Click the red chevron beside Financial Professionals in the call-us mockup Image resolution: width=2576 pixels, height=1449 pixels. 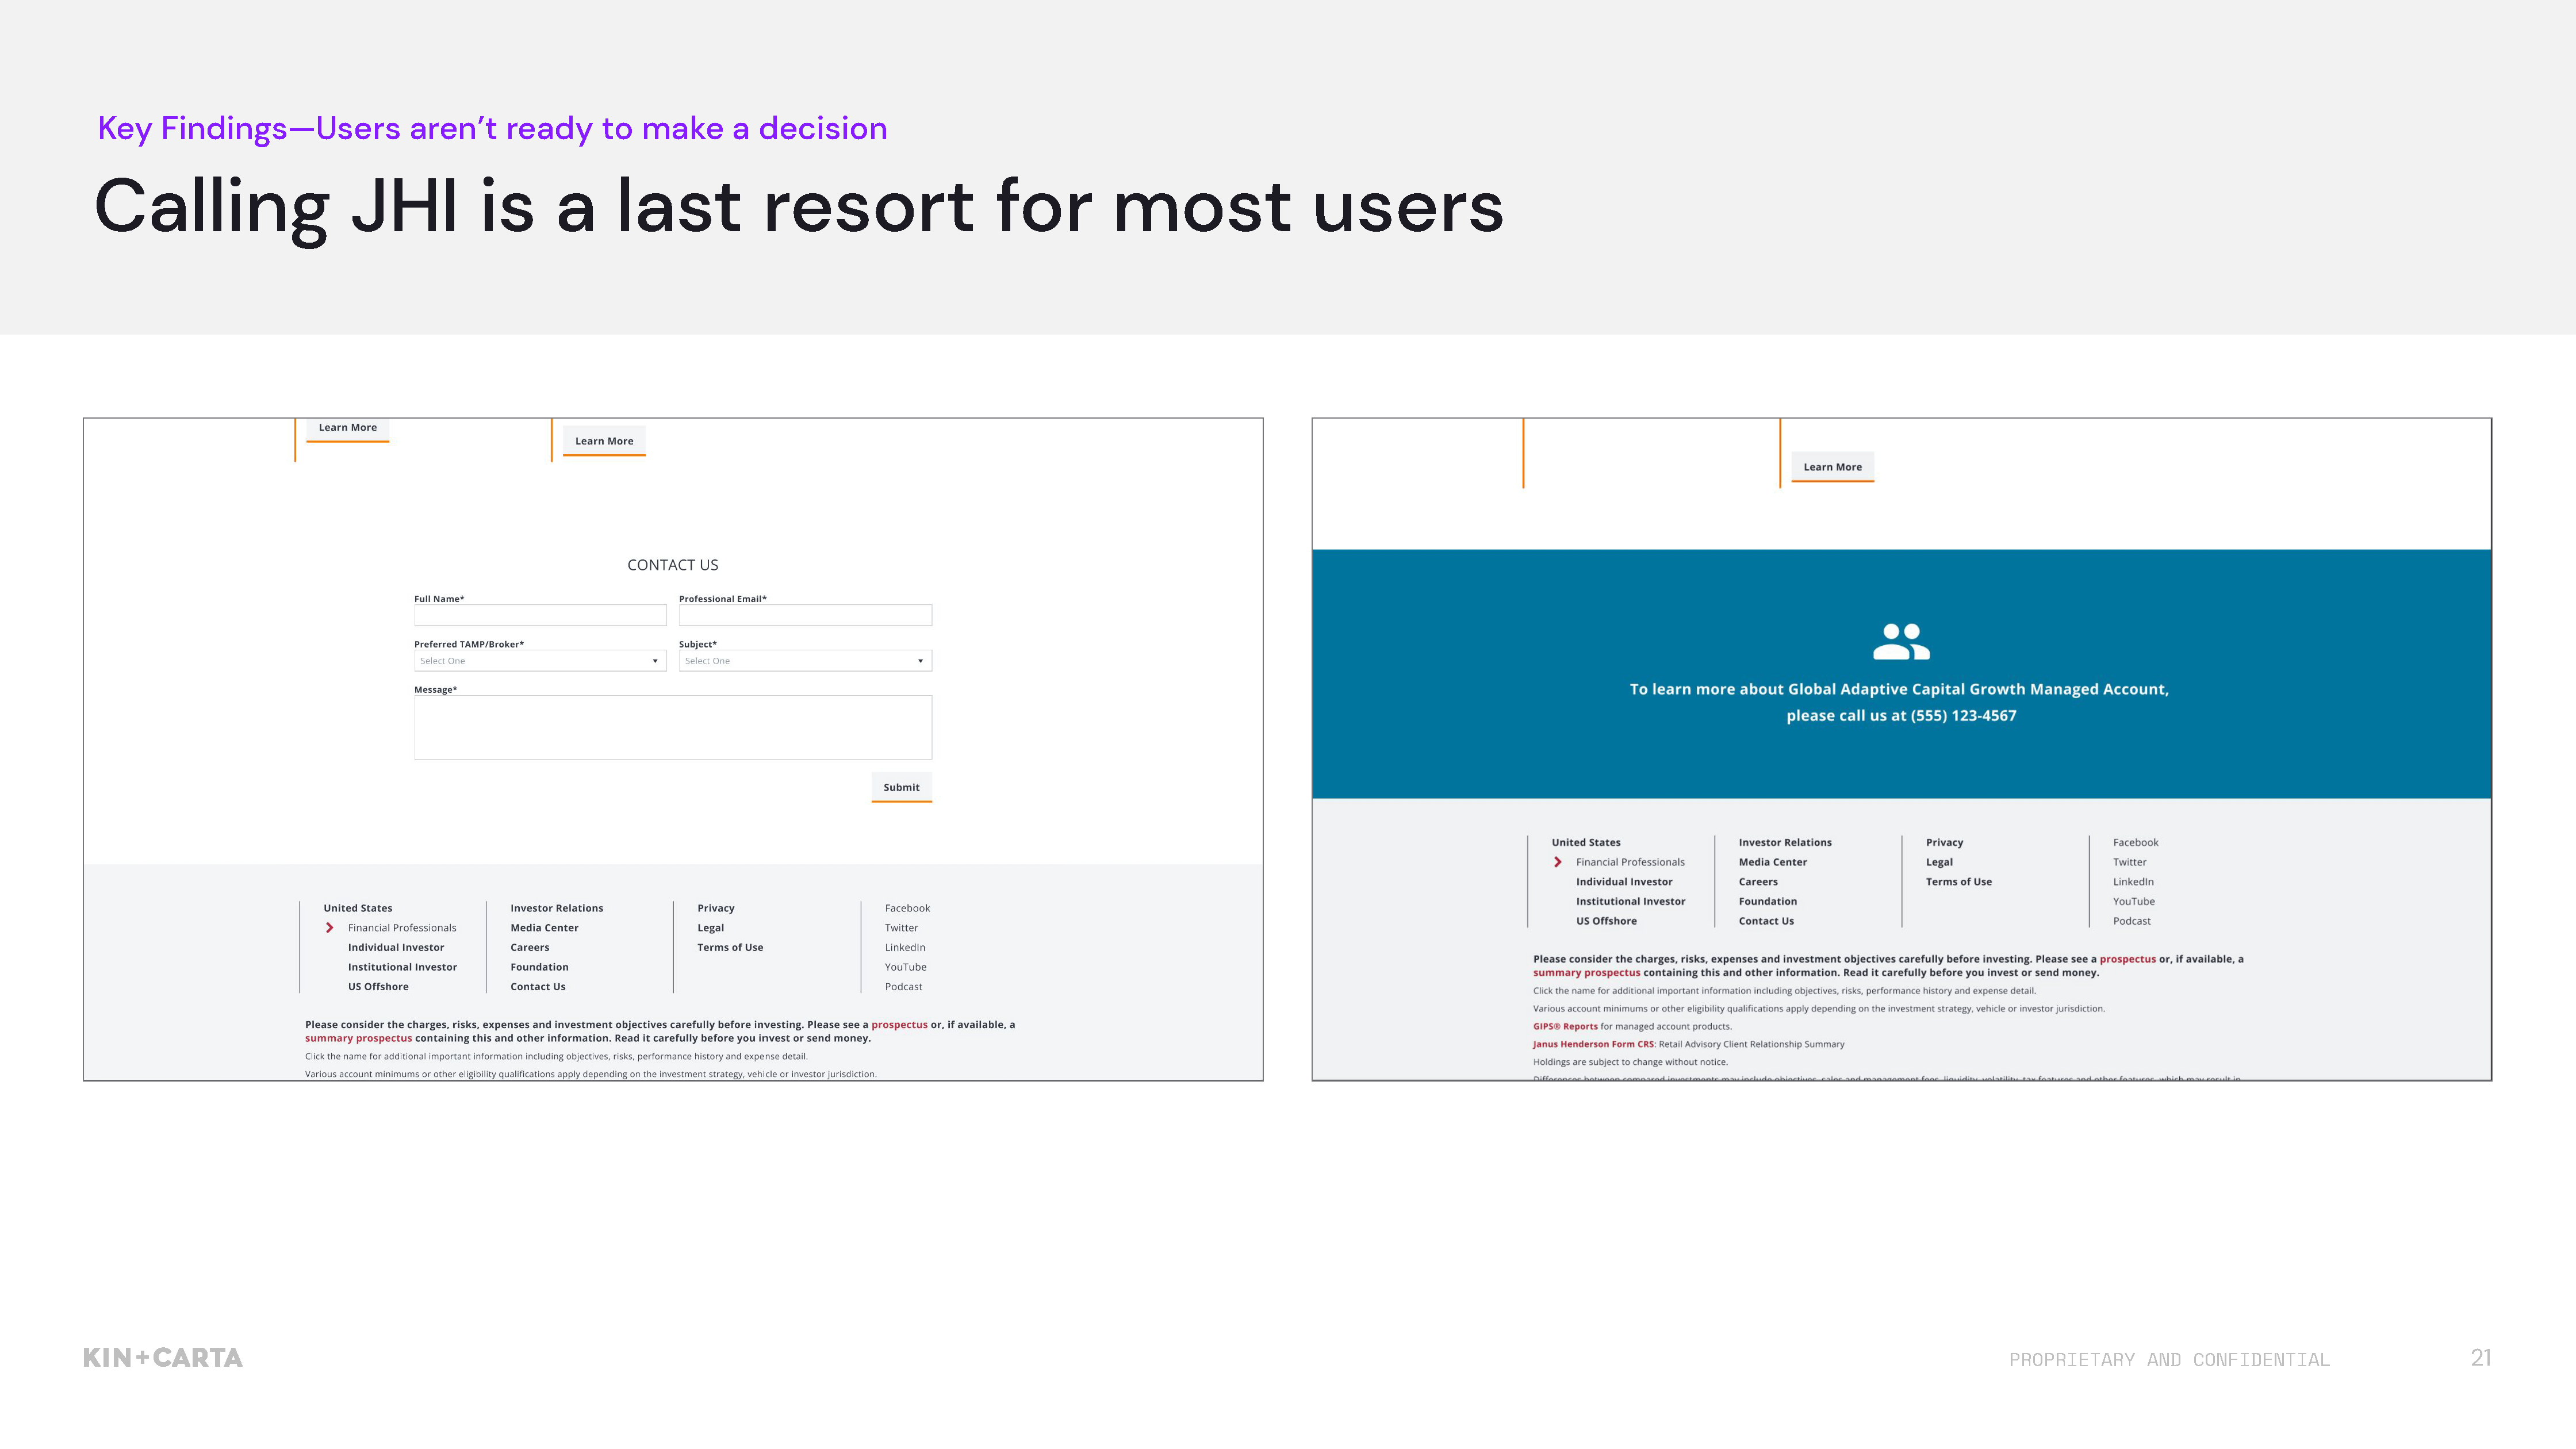click(x=1557, y=862)
